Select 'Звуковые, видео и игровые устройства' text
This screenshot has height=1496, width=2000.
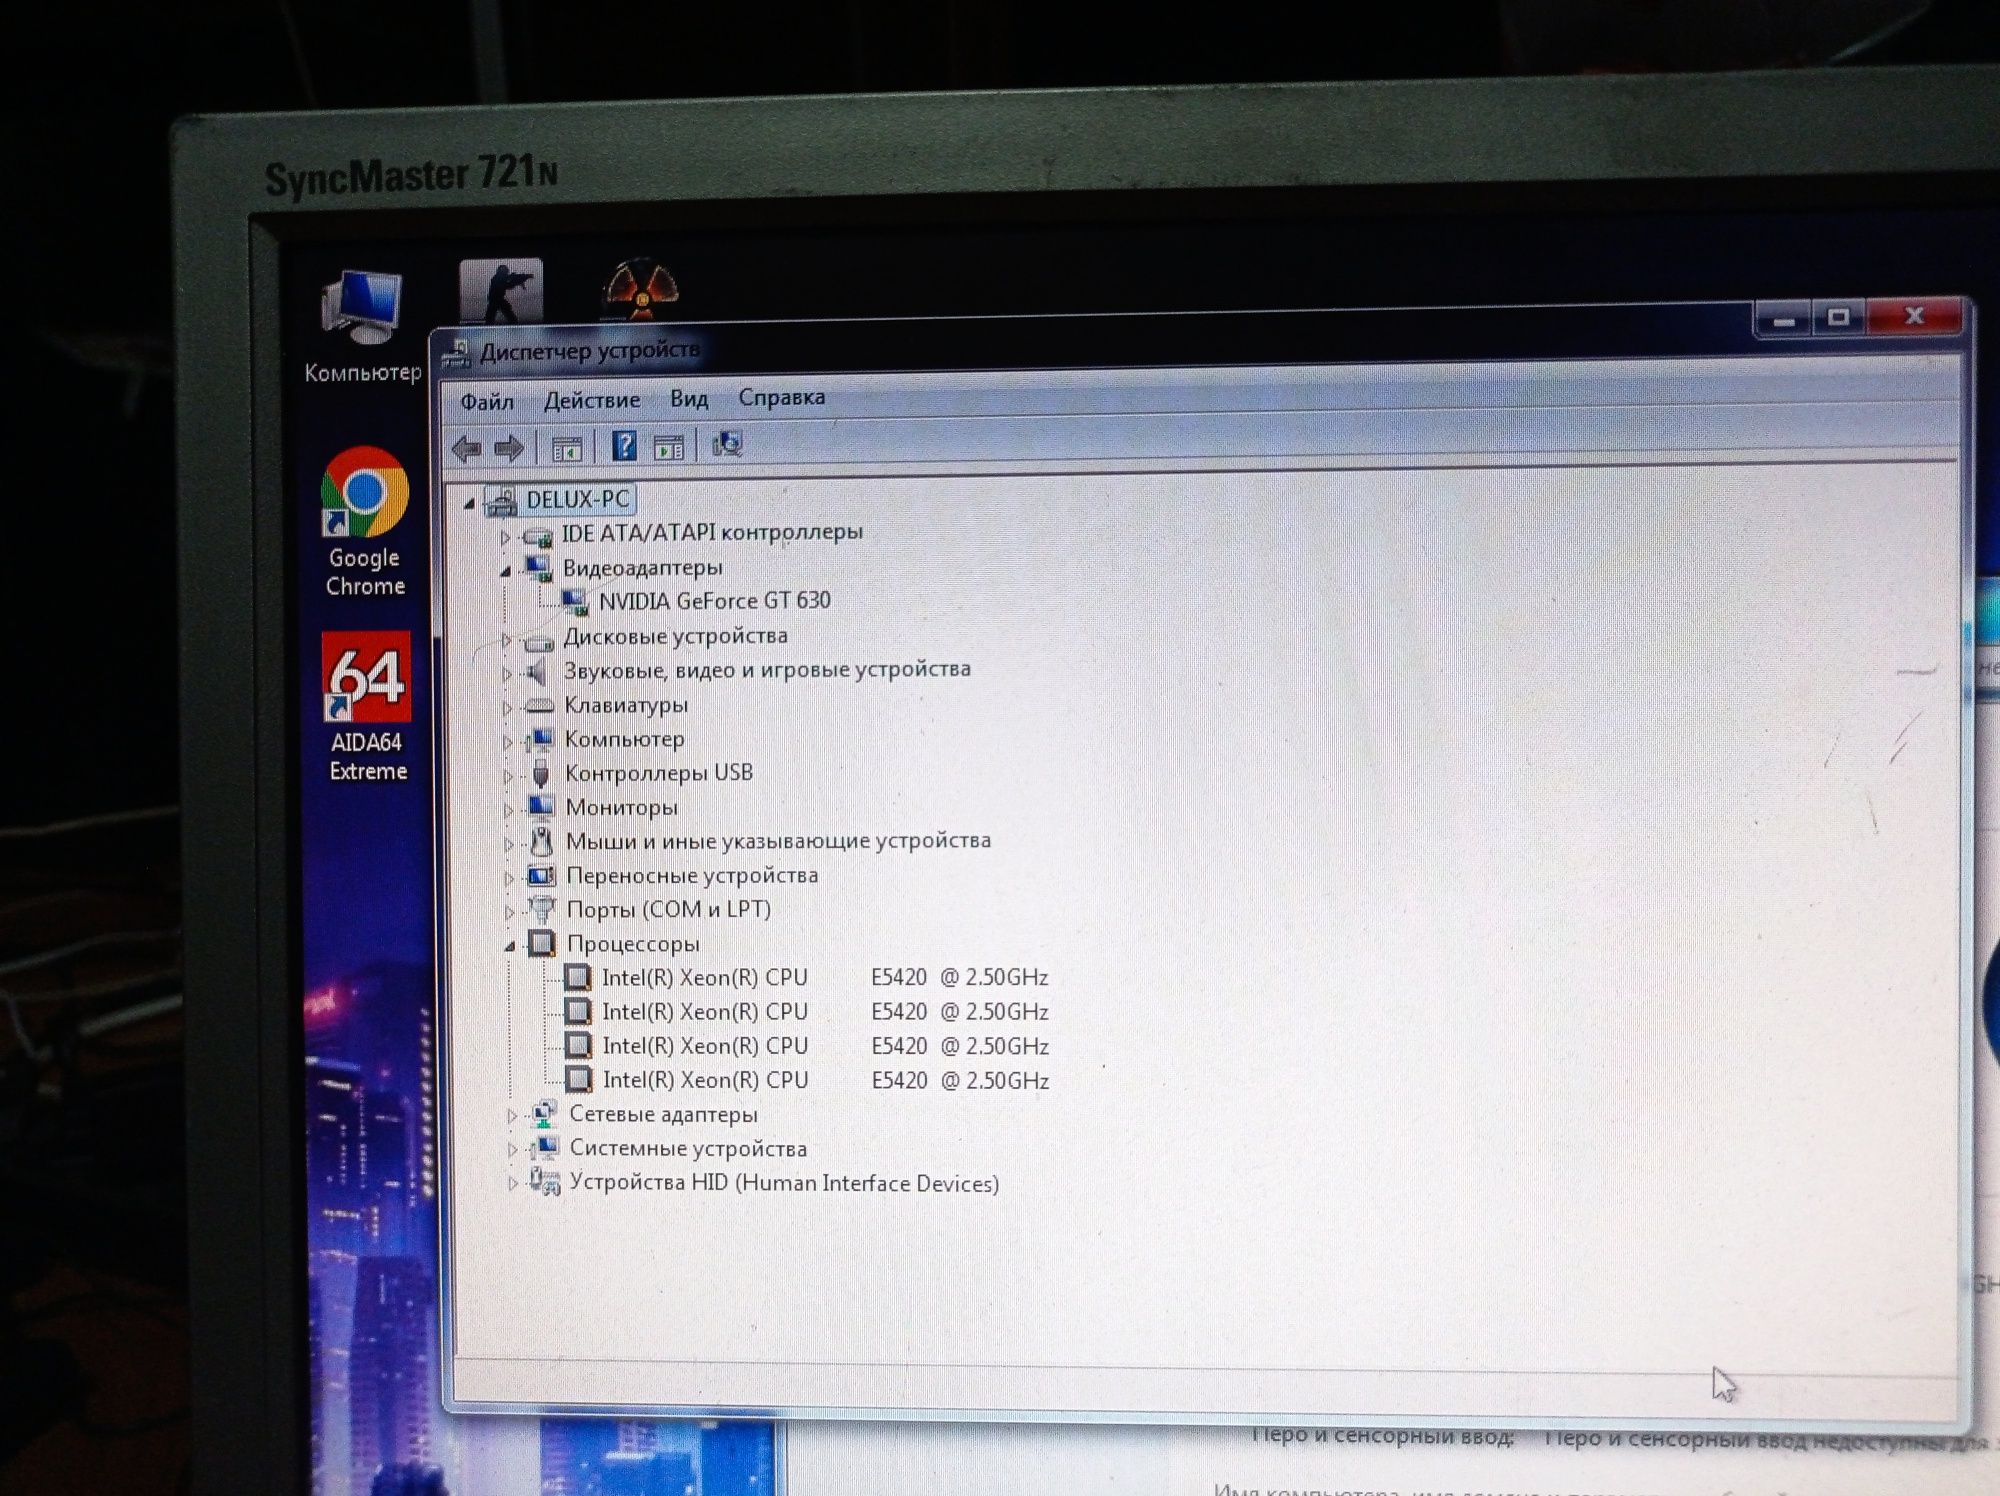pyautogui.click(x=767, y=669)
